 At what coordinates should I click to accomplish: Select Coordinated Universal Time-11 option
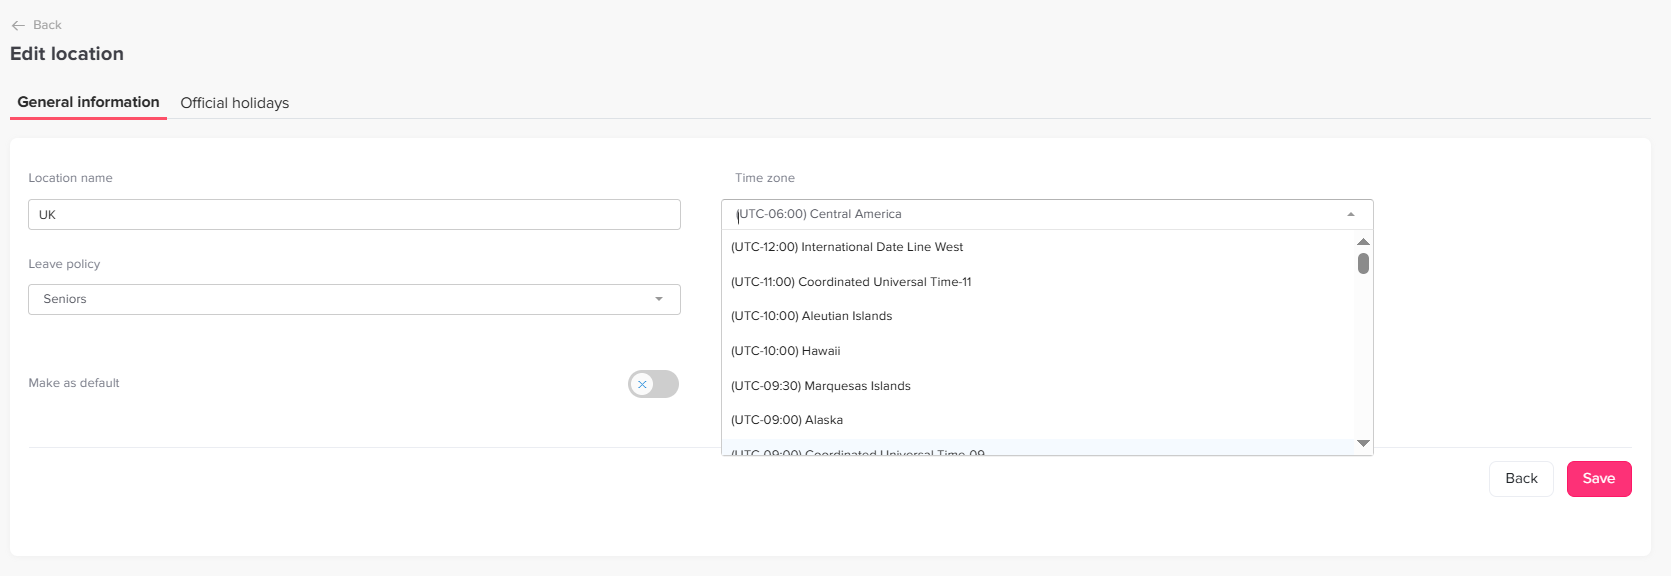click(x=851, y=282)
